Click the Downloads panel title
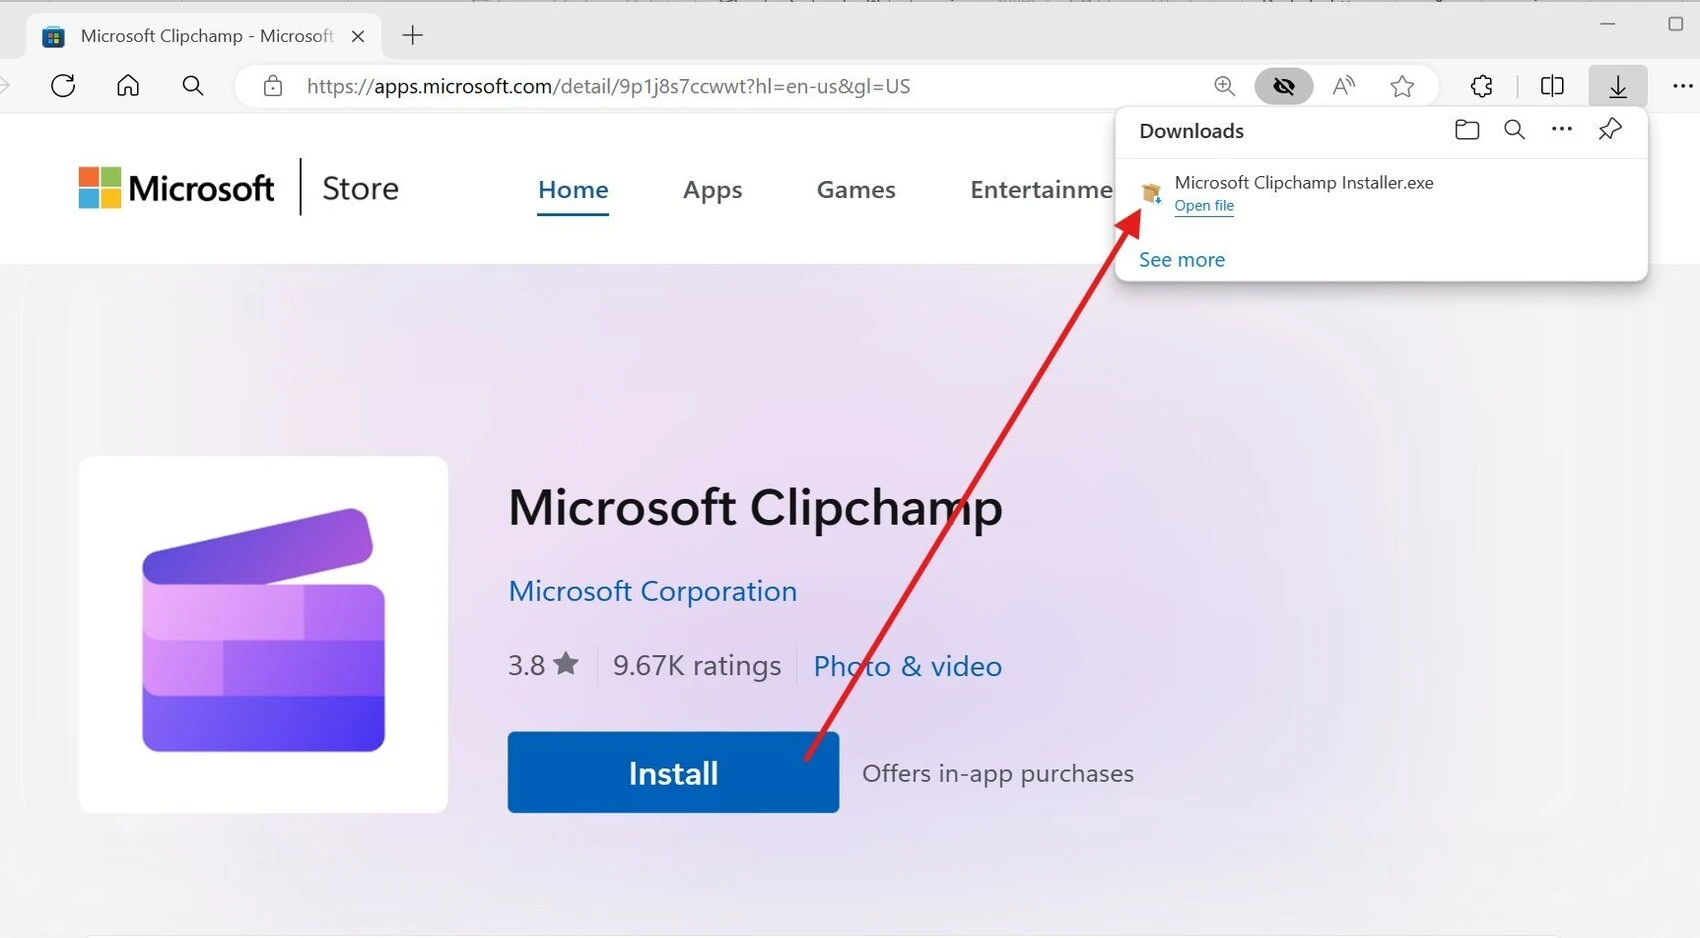The width and height of the screenshot is (1700, 938). pos(1191,131)
